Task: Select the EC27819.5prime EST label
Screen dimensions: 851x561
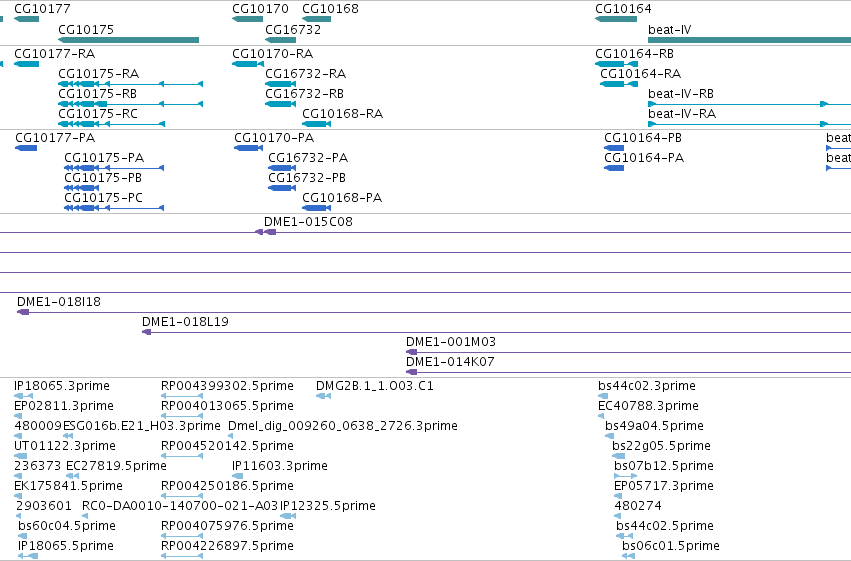Action: tap(116, 467)
